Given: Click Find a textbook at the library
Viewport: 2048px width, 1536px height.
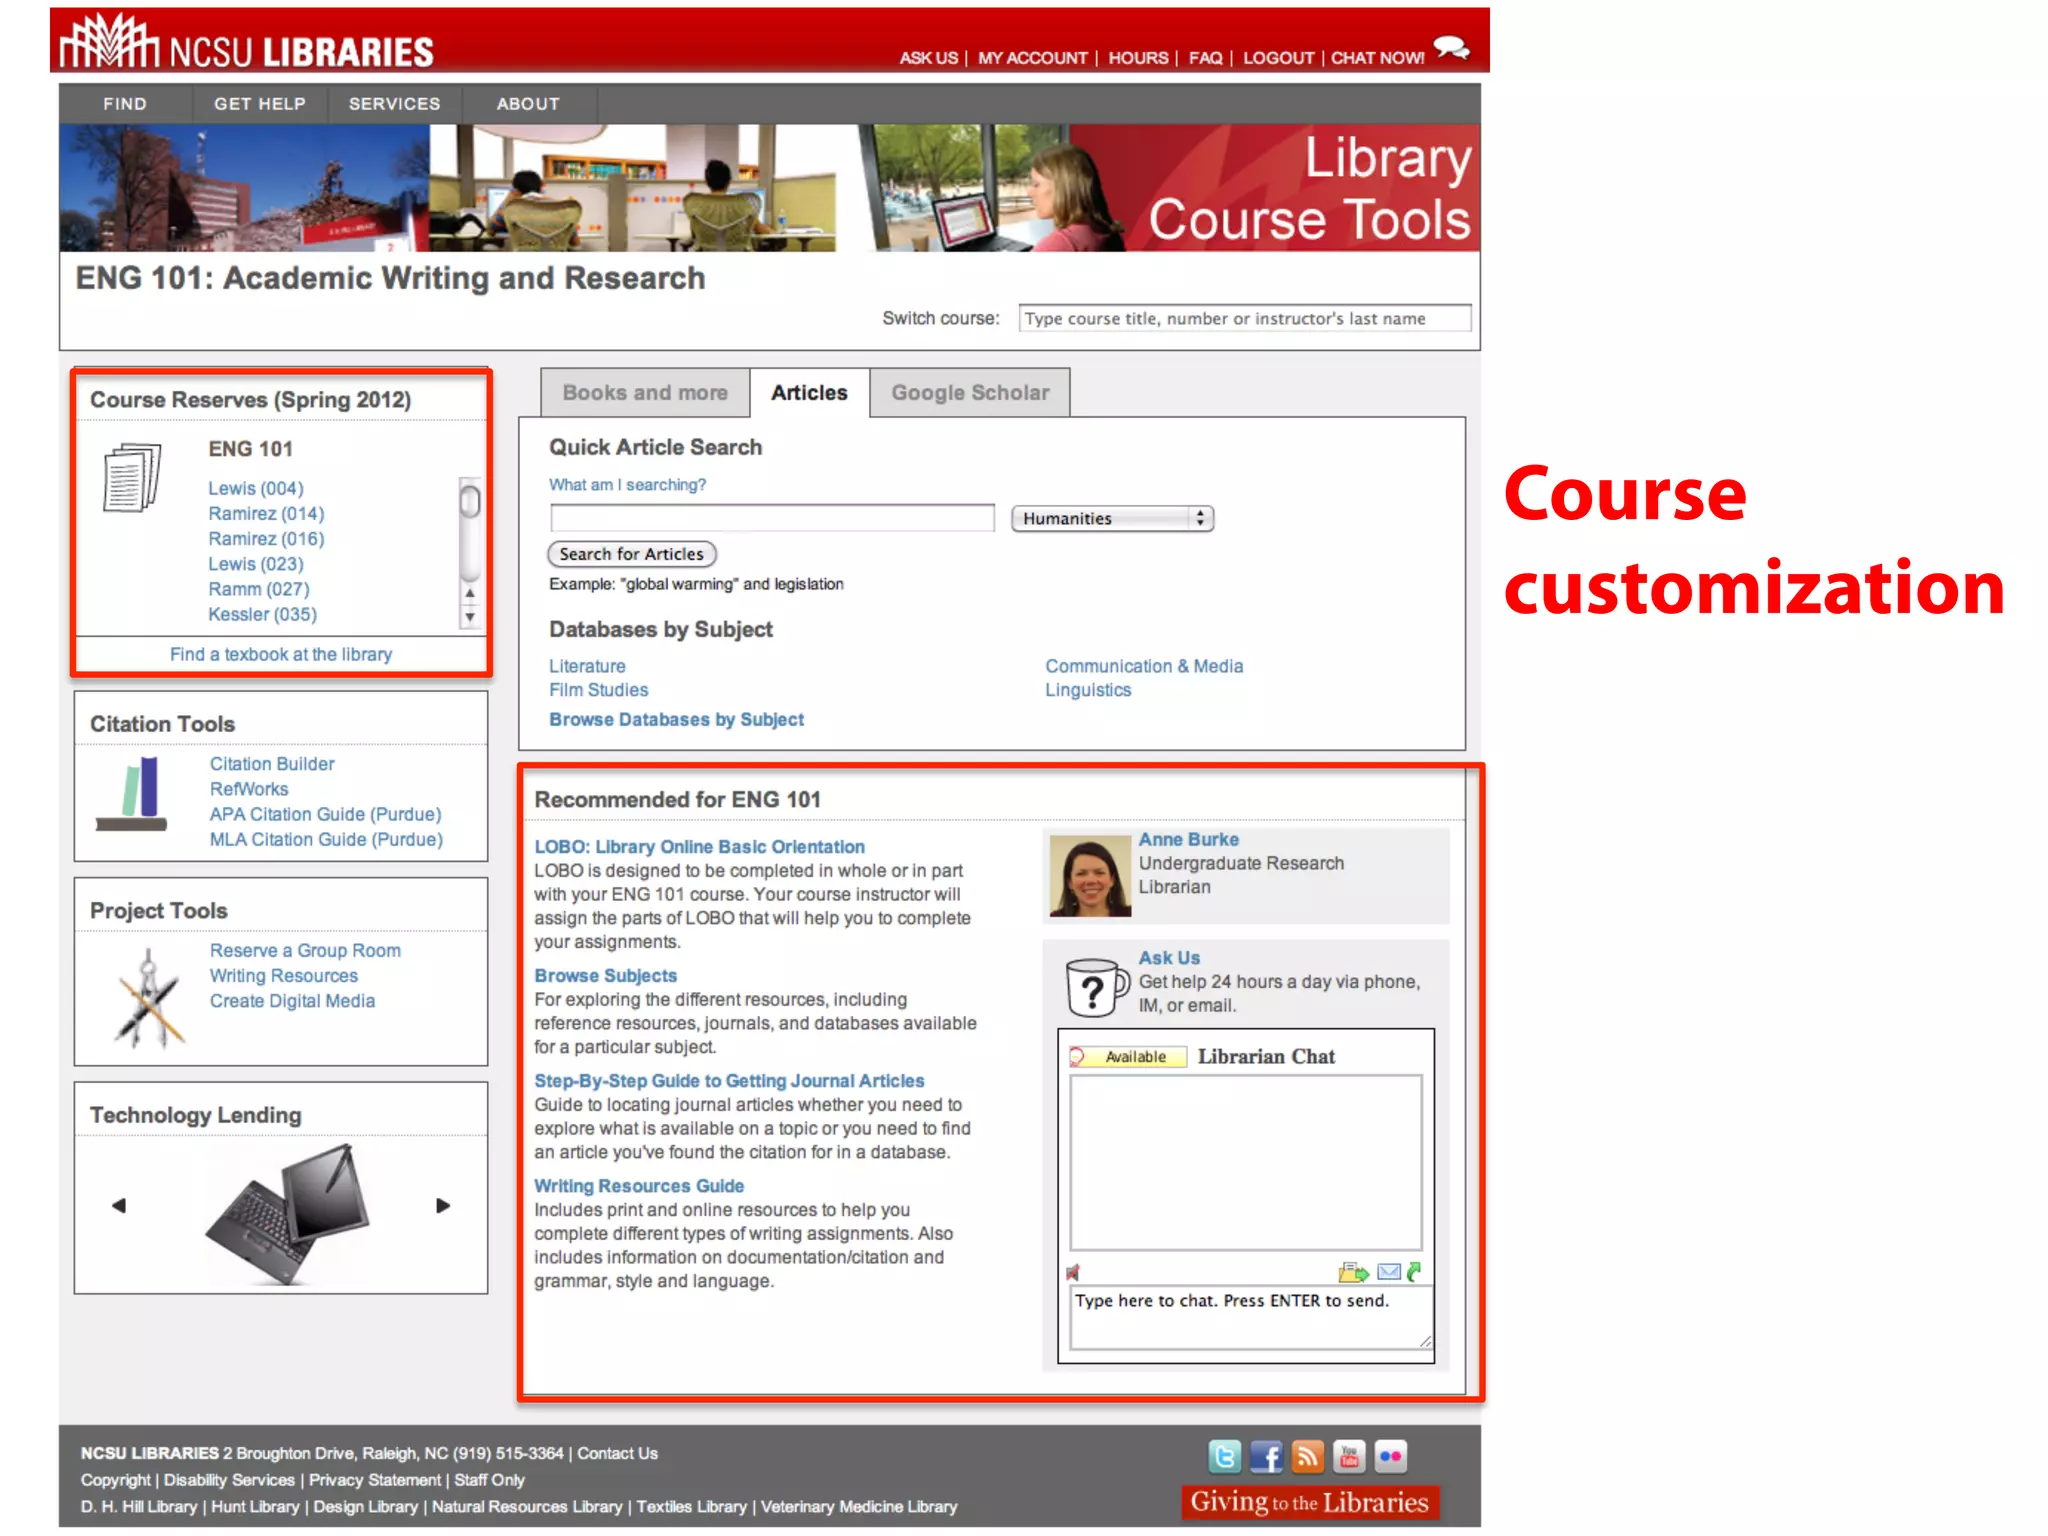Looking at the screenshot, I should (x=281, y=654).
